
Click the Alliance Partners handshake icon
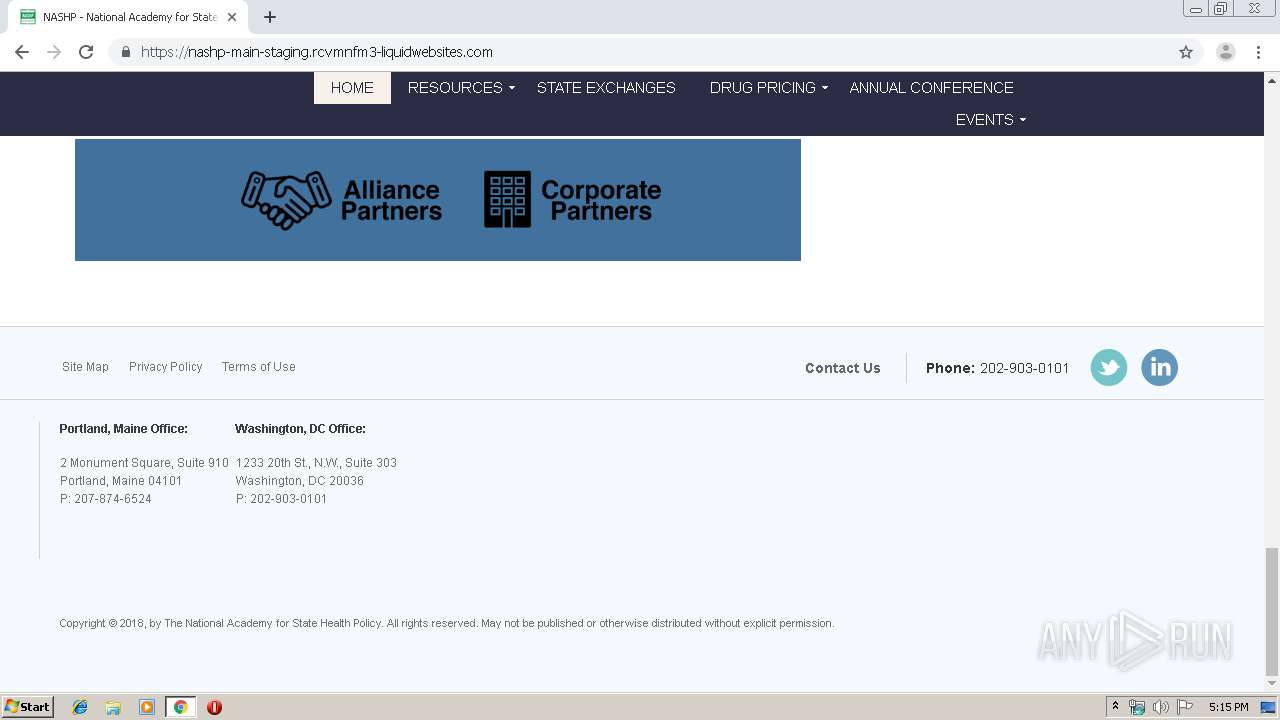coord(286,200)
